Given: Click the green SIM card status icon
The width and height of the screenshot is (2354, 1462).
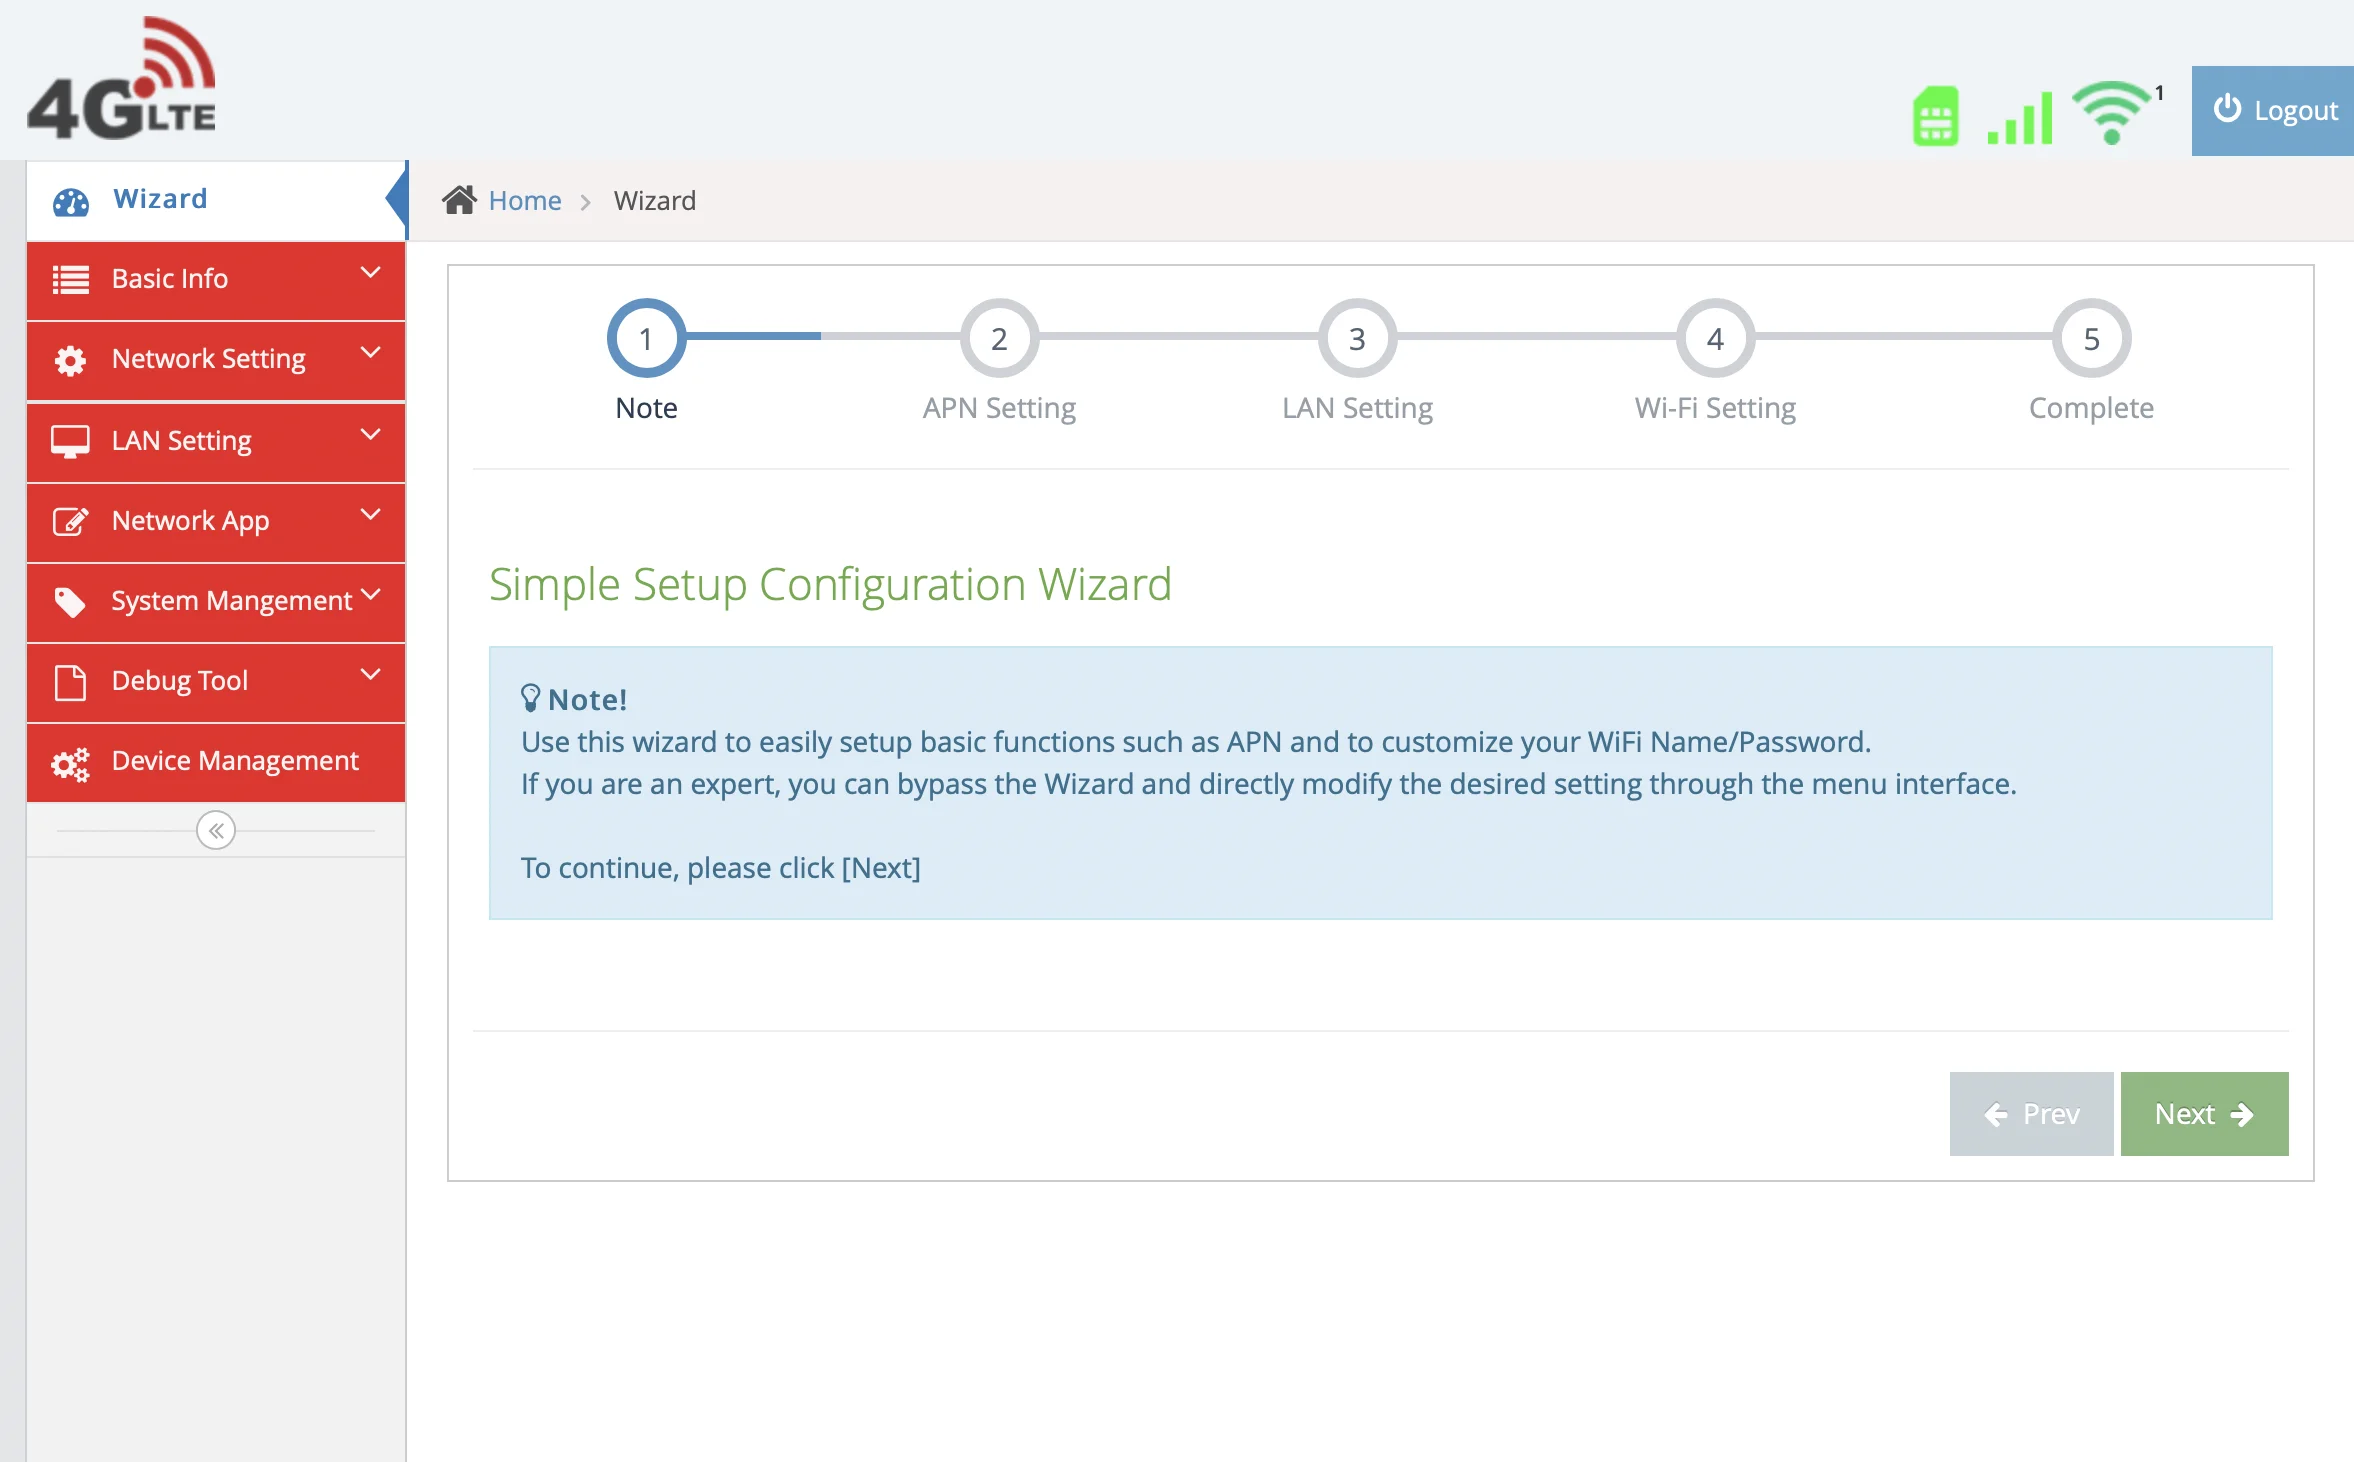Looking at the screenshot, I should tap(1935, 116).
